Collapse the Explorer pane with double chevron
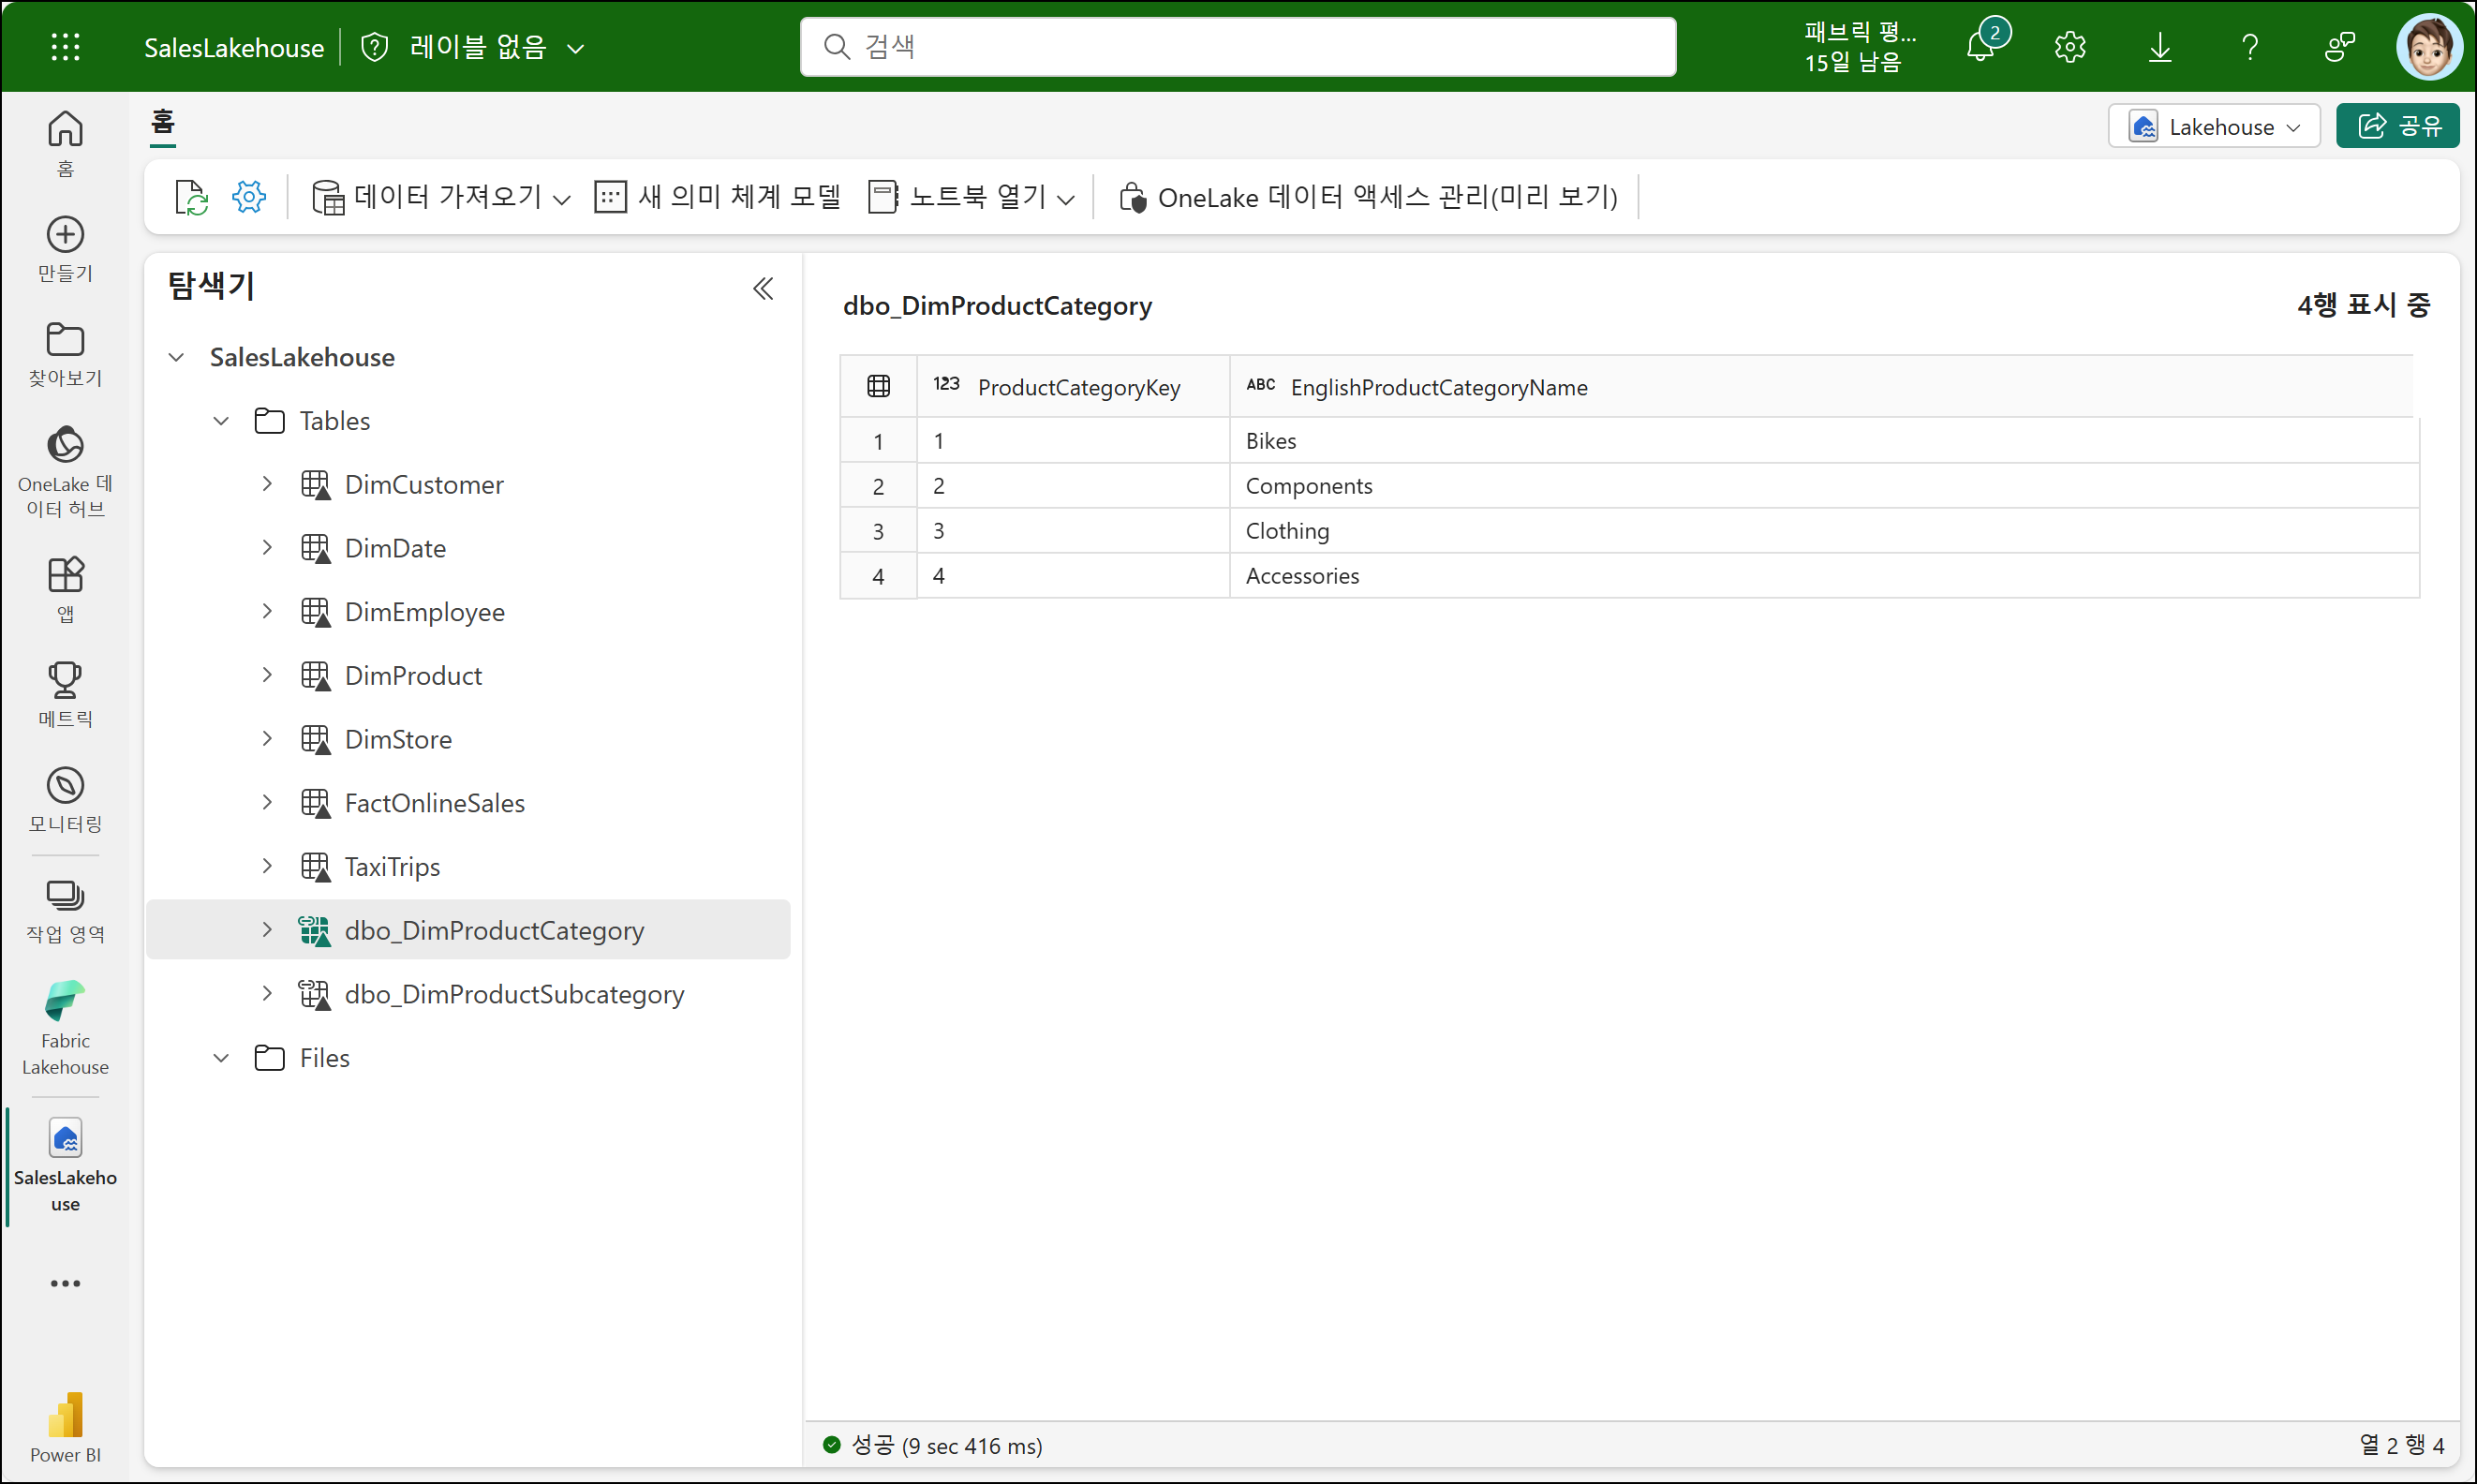 pos(763,289)
